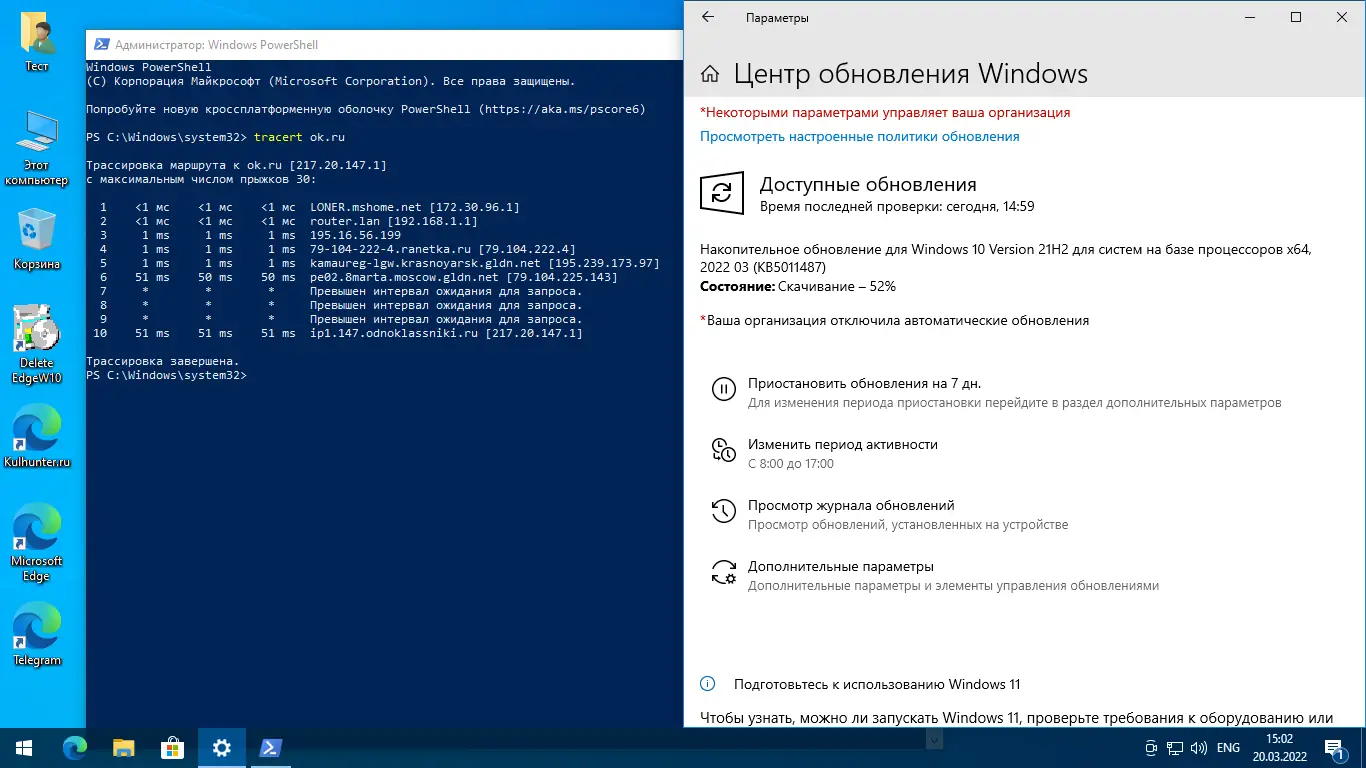
Task: Click the Meet Now tray icon
Action: tap(1150, 748)
